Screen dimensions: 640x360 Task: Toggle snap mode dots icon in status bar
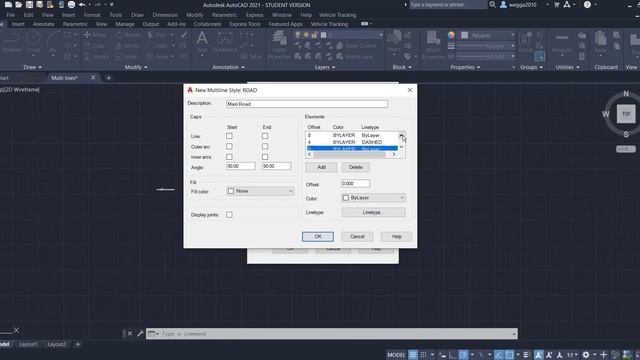(x=424, y=355)
